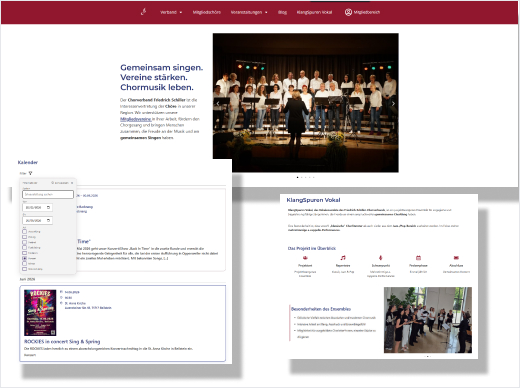
Task: Click the user profile icon beside Mitgliedbereich
Action: click(x=348, y=12)
